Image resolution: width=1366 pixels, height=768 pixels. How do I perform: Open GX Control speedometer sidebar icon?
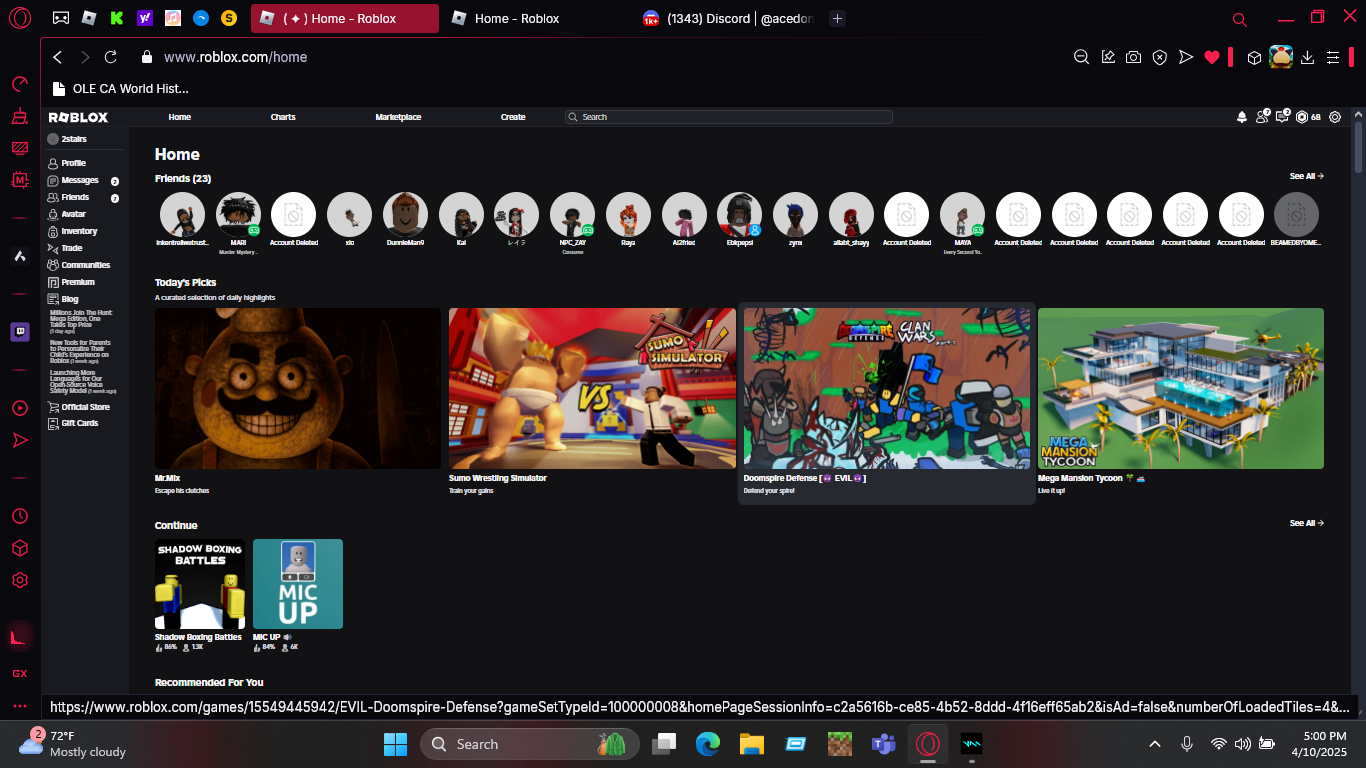[x=20, y=84]
